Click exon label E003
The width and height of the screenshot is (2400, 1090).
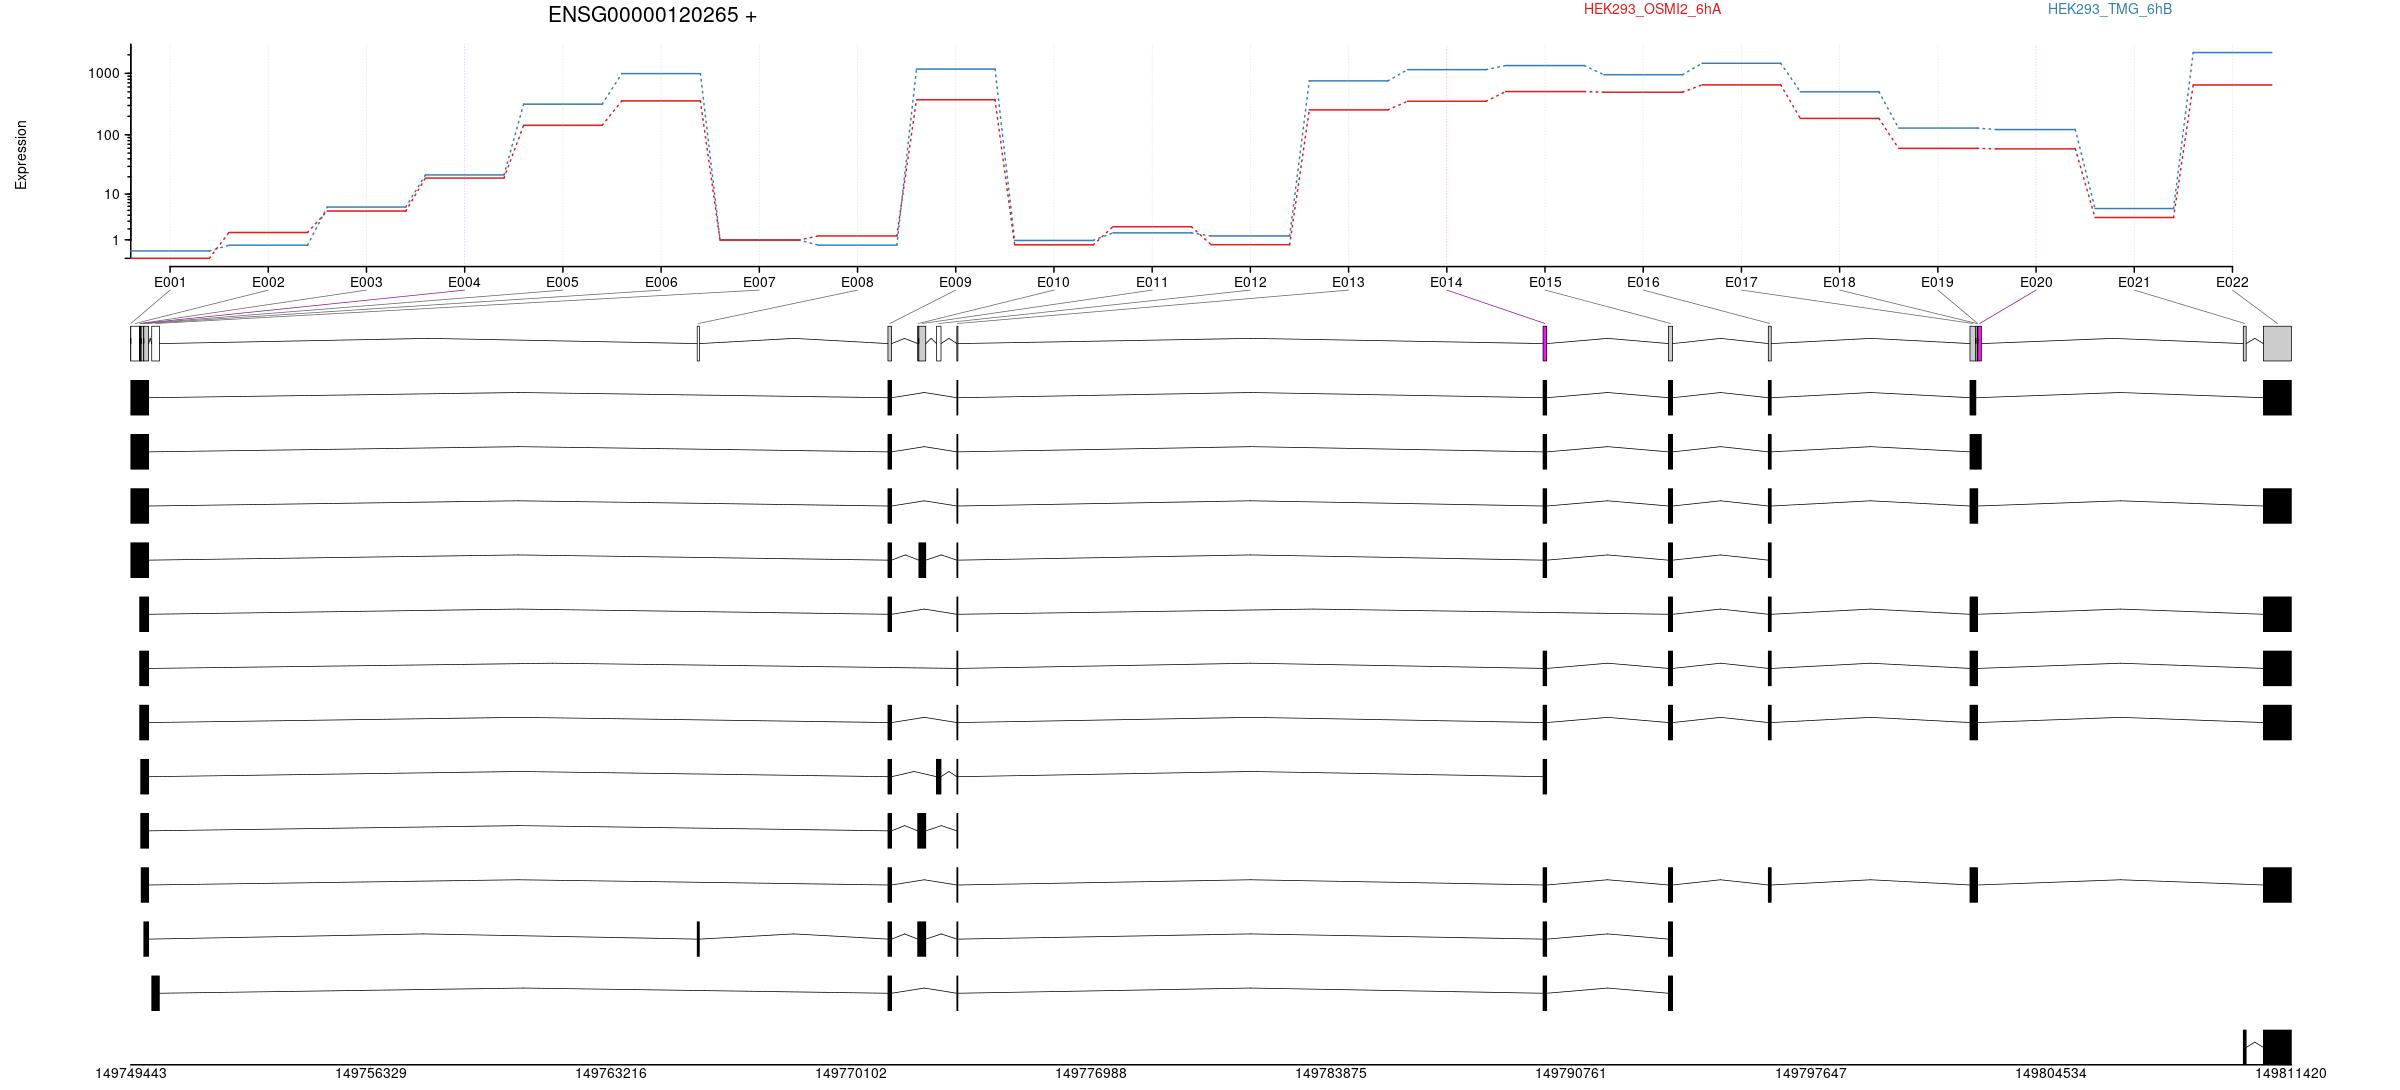click(x=366, y=282)
